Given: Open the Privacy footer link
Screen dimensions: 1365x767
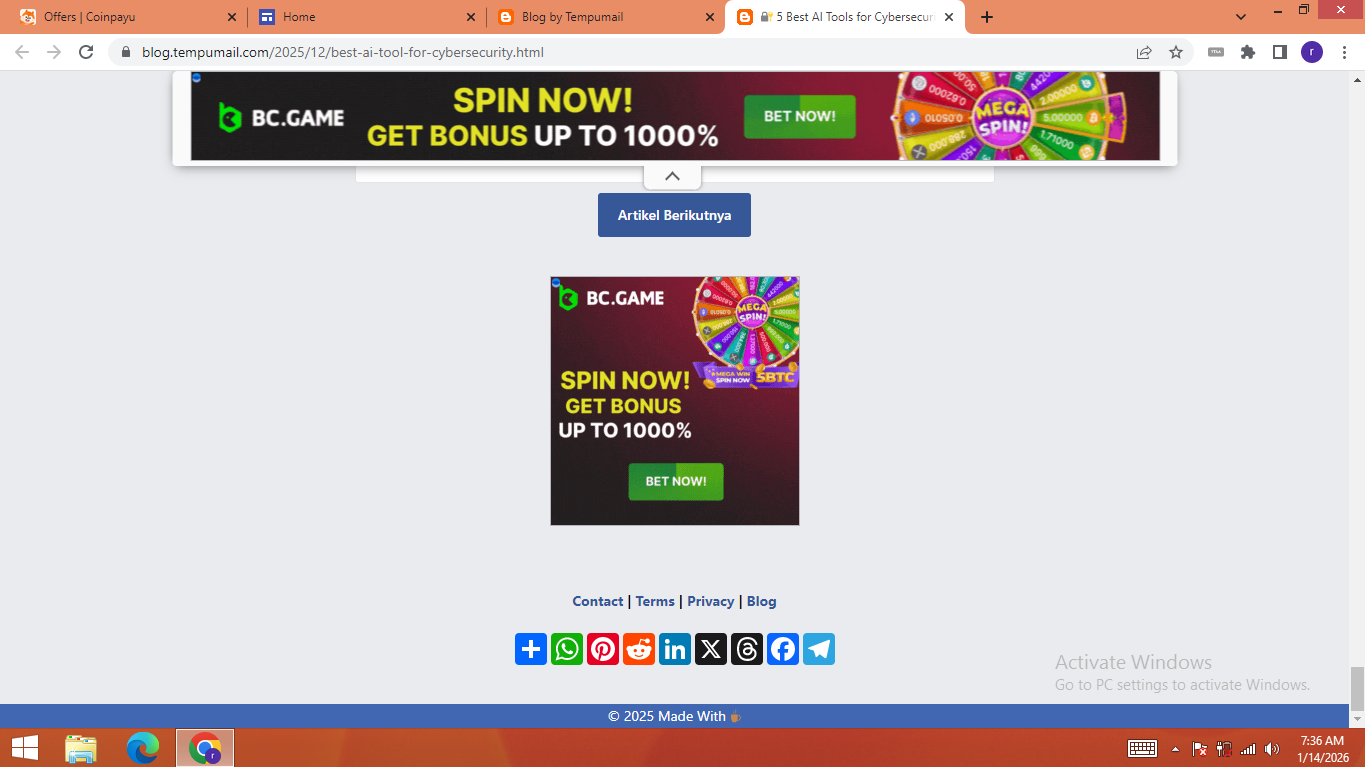Looking at the screenshot, I should pyautogui.click(x=711, y=601).
